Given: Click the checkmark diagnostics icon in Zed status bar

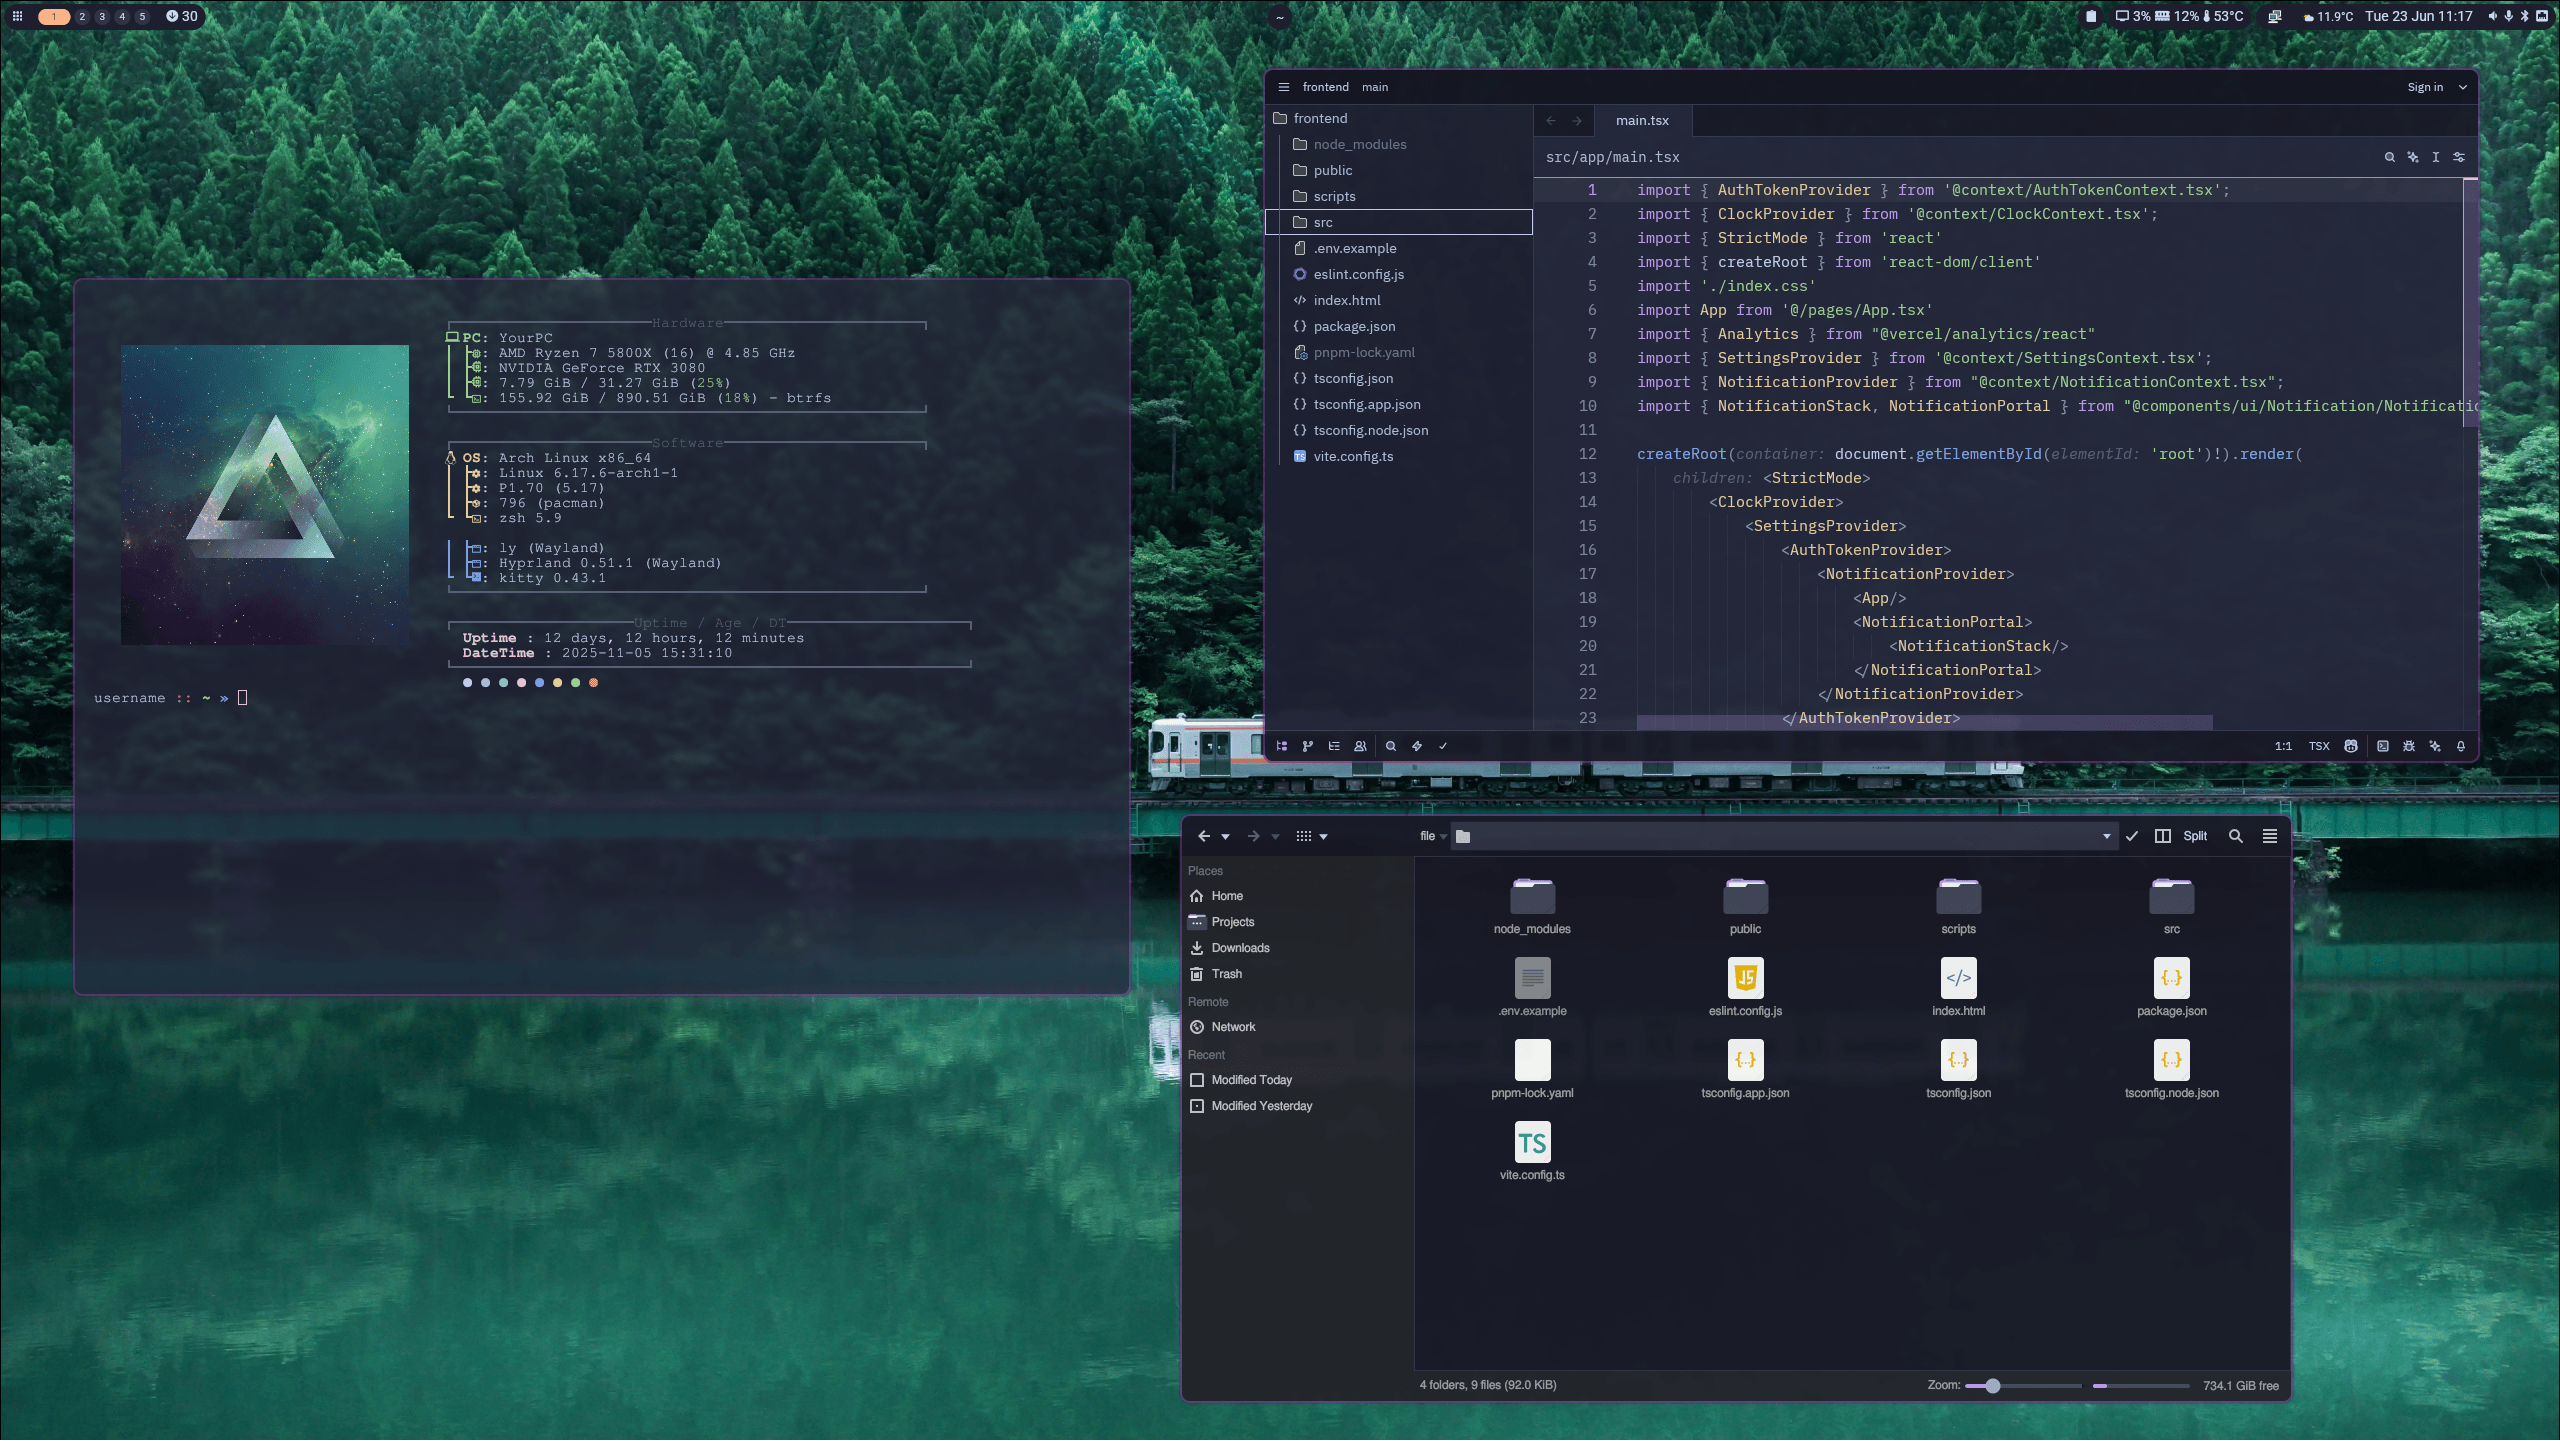Looking at the screenshot, I should [x=1443, y=746].
